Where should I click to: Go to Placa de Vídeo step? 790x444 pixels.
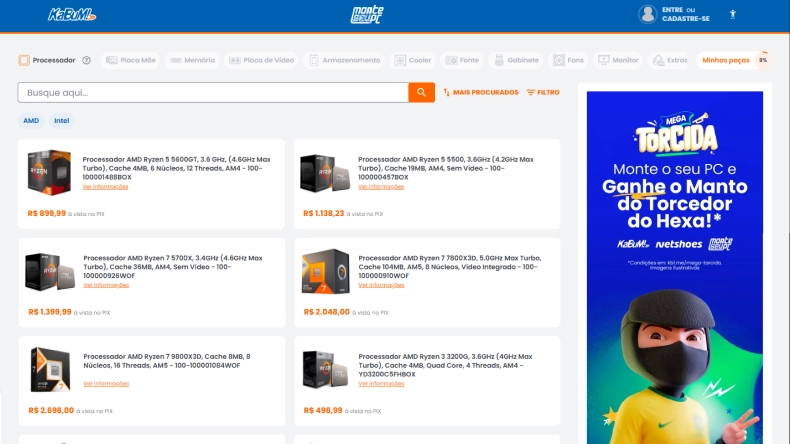click(x=261, y=60)
